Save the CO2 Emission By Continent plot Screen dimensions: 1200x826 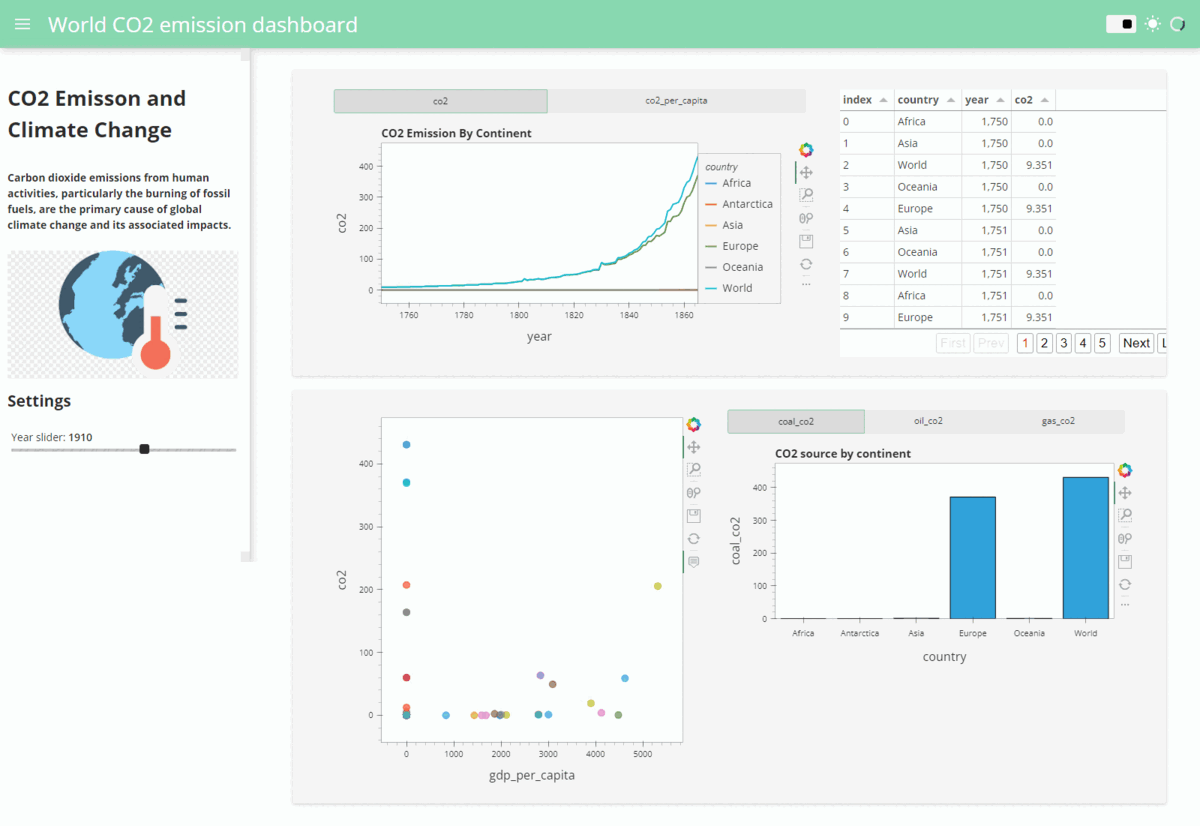(x=806, y=240)
